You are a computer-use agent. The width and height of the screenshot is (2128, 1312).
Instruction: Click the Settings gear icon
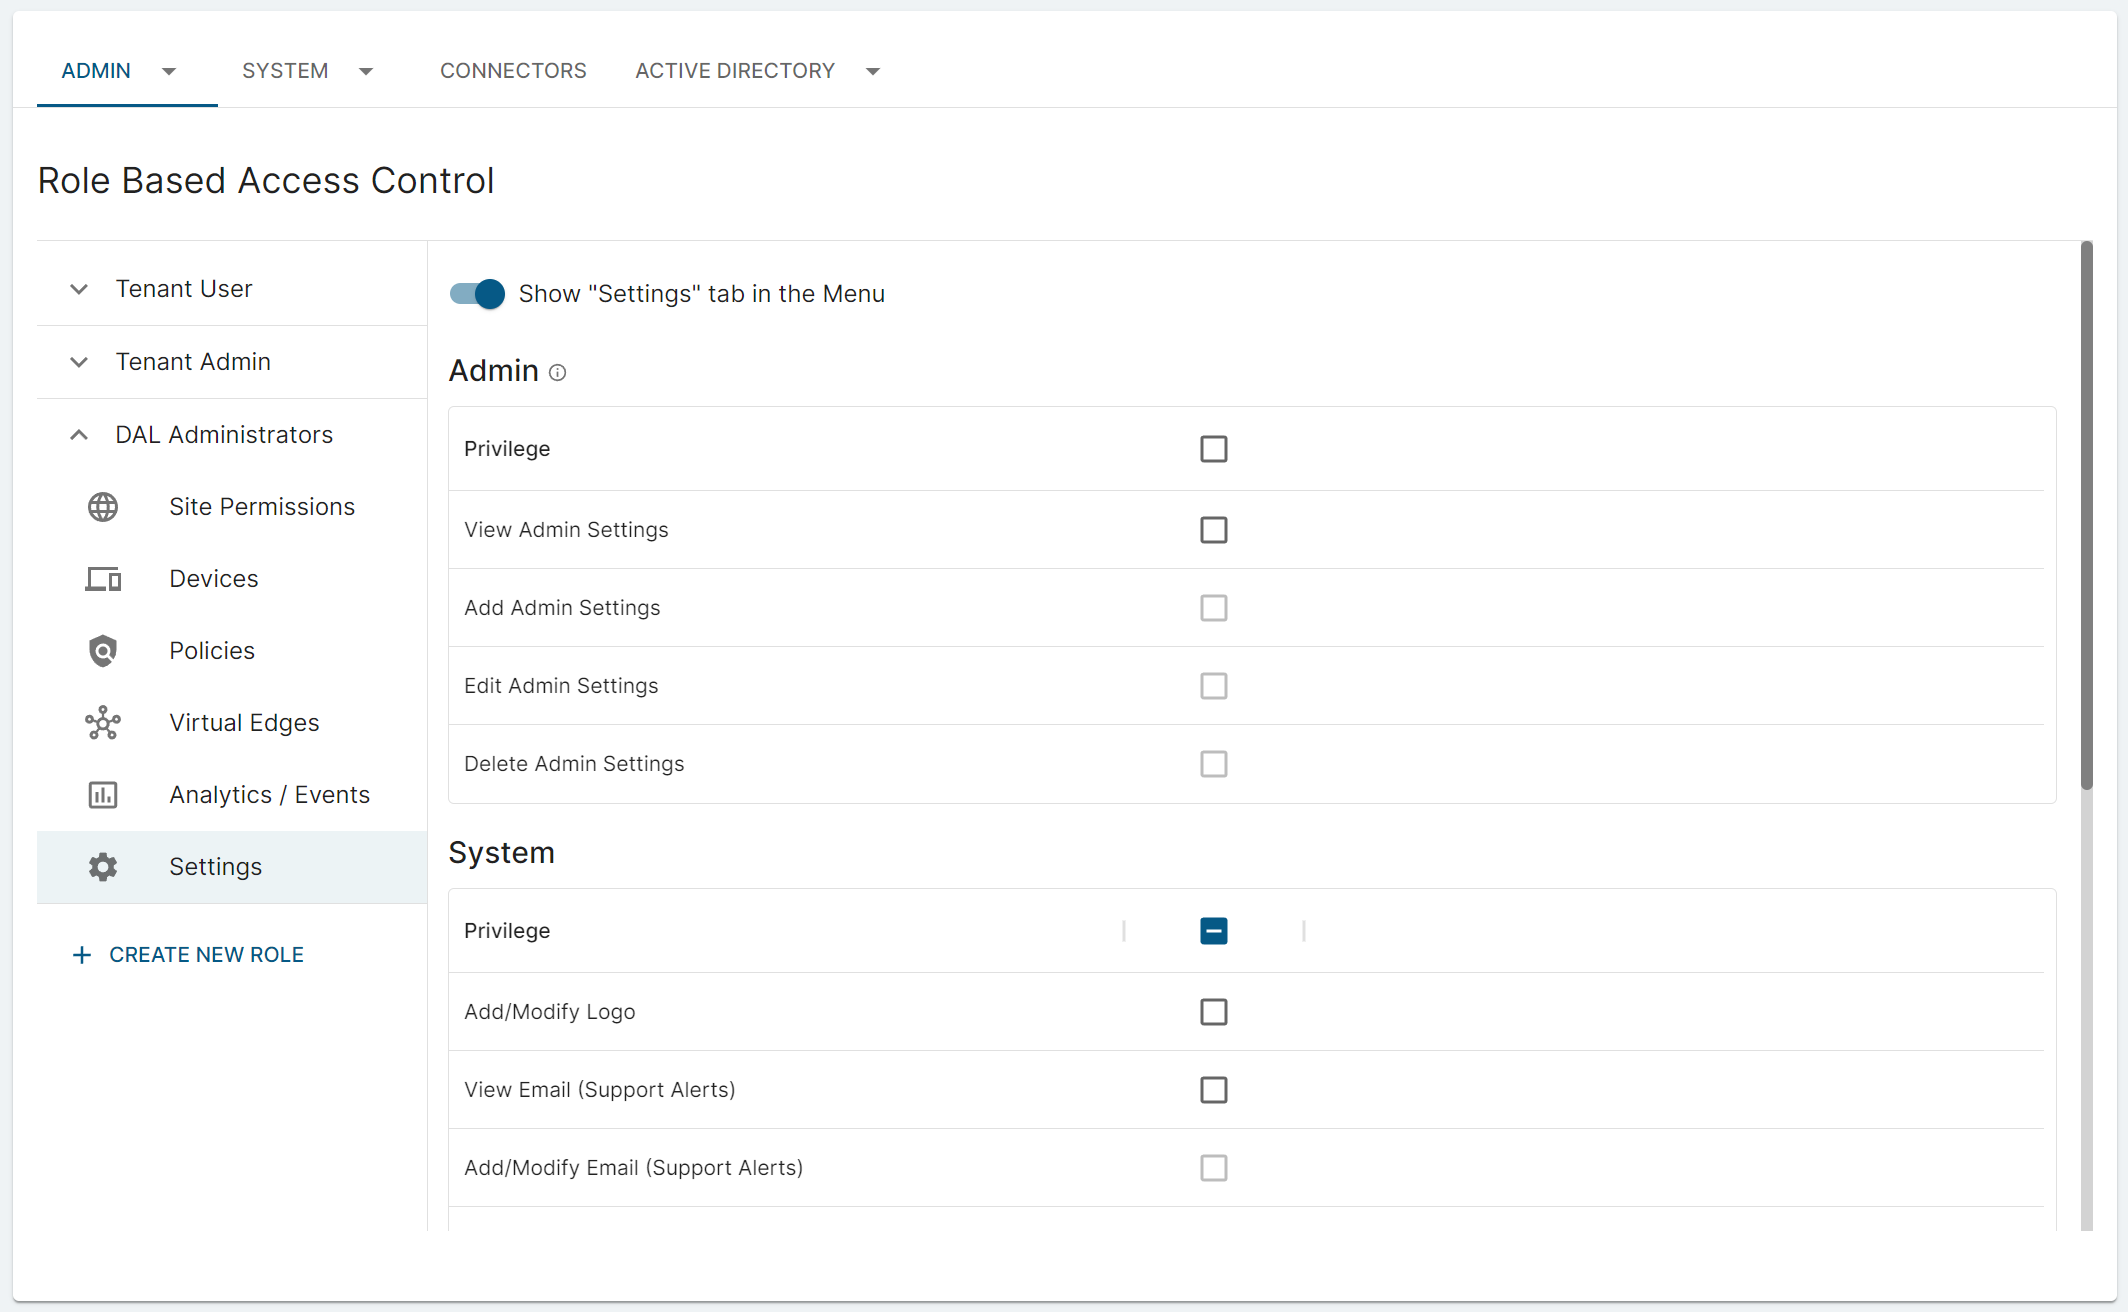pos(103,867)
